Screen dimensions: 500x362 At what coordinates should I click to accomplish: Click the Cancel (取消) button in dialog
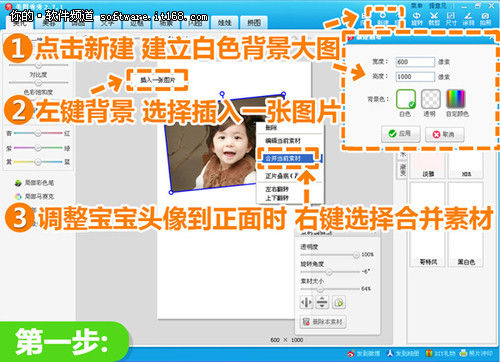[444, 134]
